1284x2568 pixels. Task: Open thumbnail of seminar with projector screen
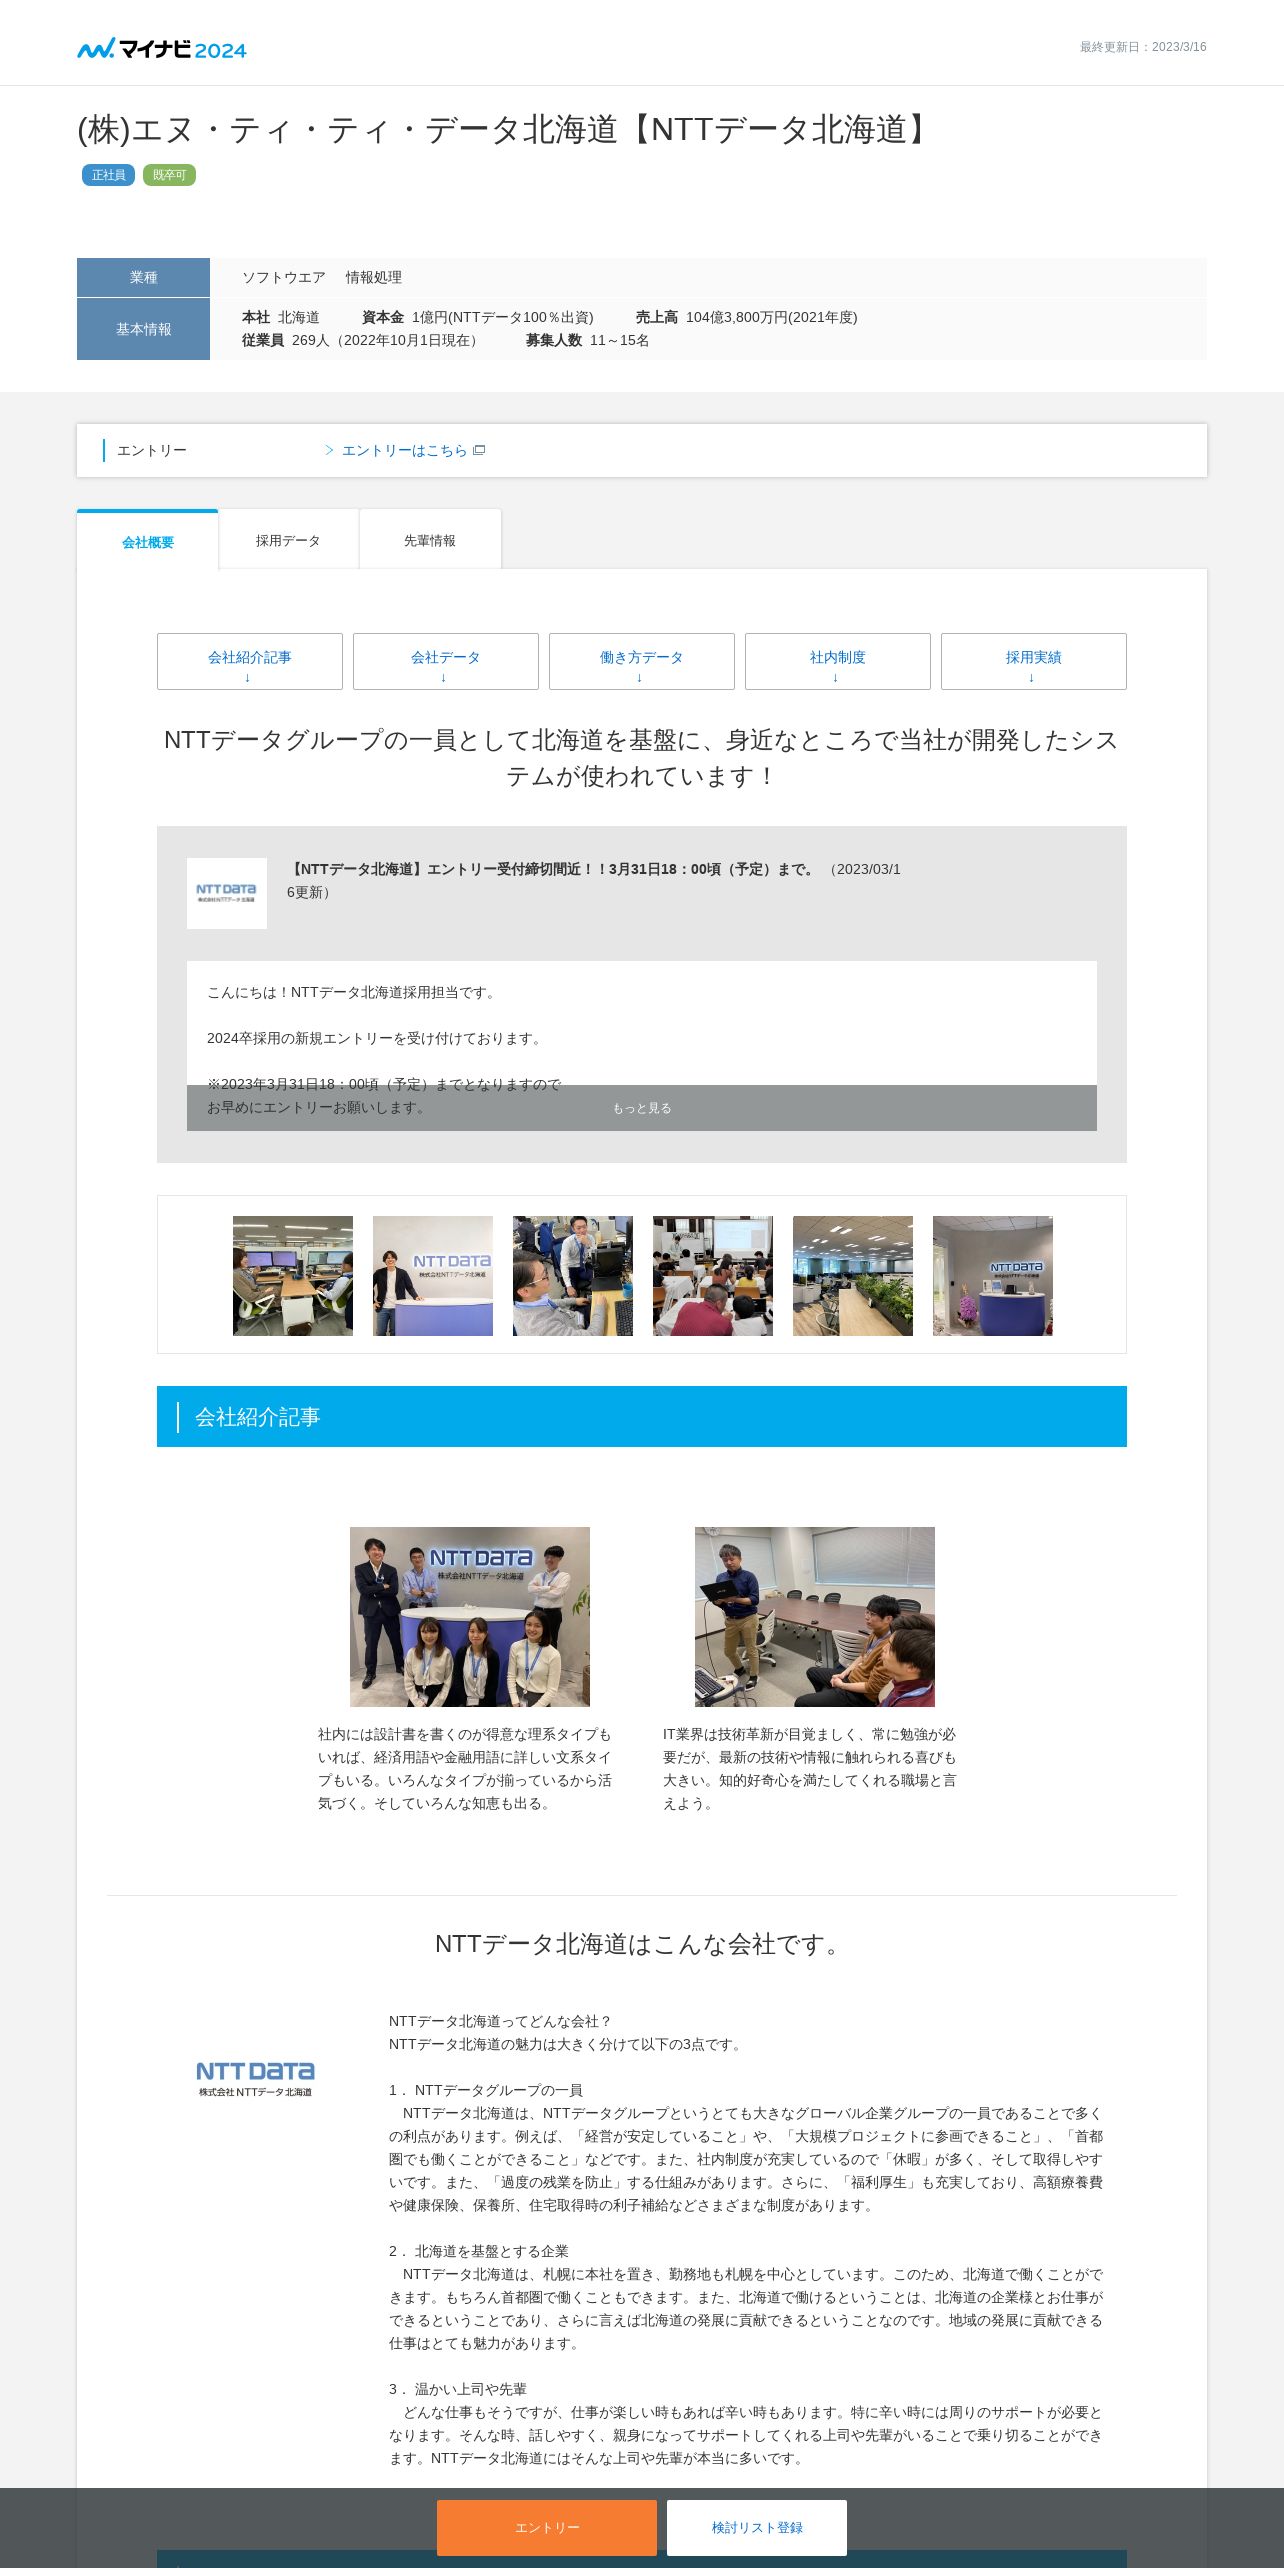click(713, 1276)
